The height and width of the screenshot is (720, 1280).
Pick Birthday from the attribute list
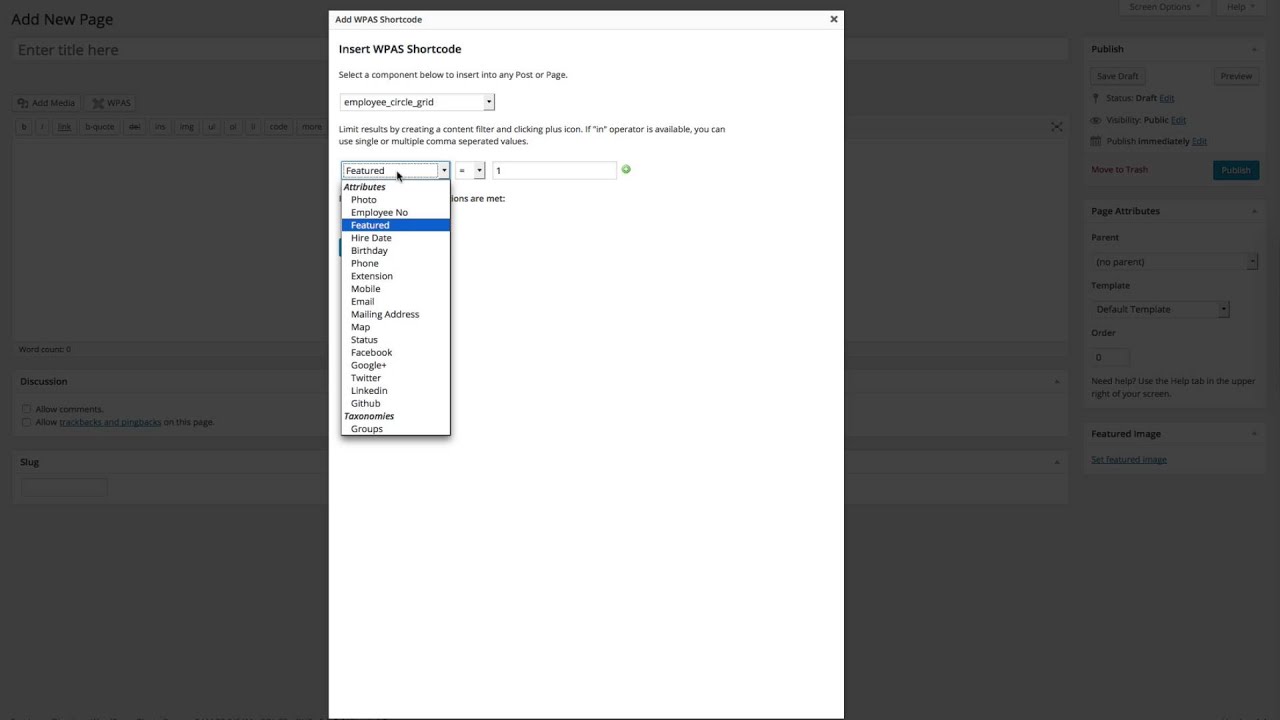pos(396,251)
